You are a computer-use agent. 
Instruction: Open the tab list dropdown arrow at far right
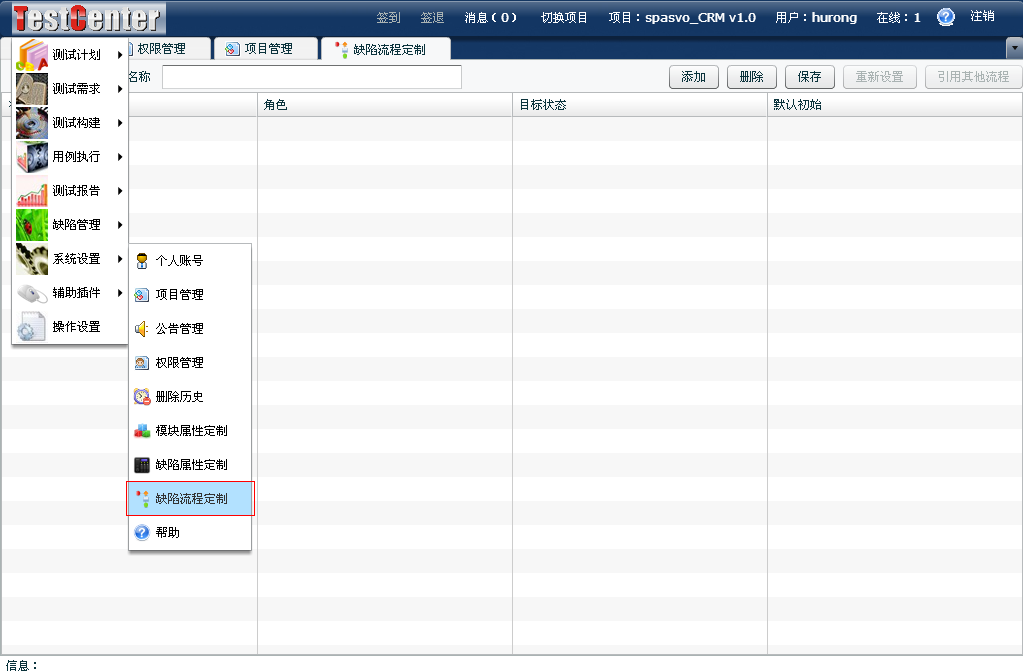coord(1013,48)
